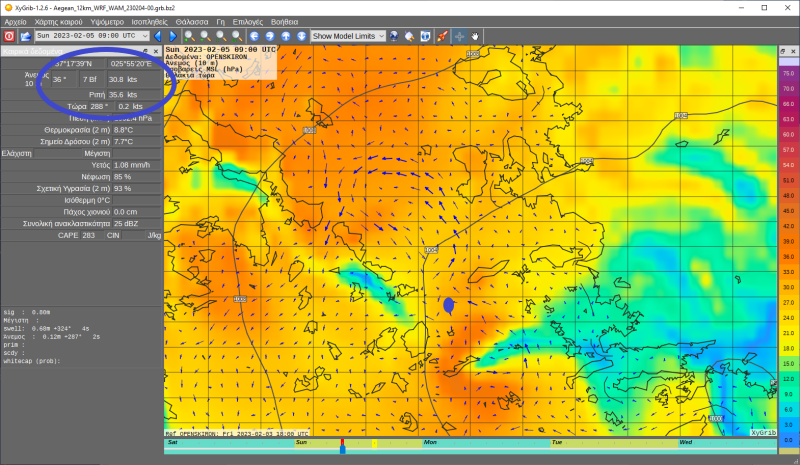Open the Βοήθεια menu
The height and width of the screenshot is (465, 800).
[284, 20]
